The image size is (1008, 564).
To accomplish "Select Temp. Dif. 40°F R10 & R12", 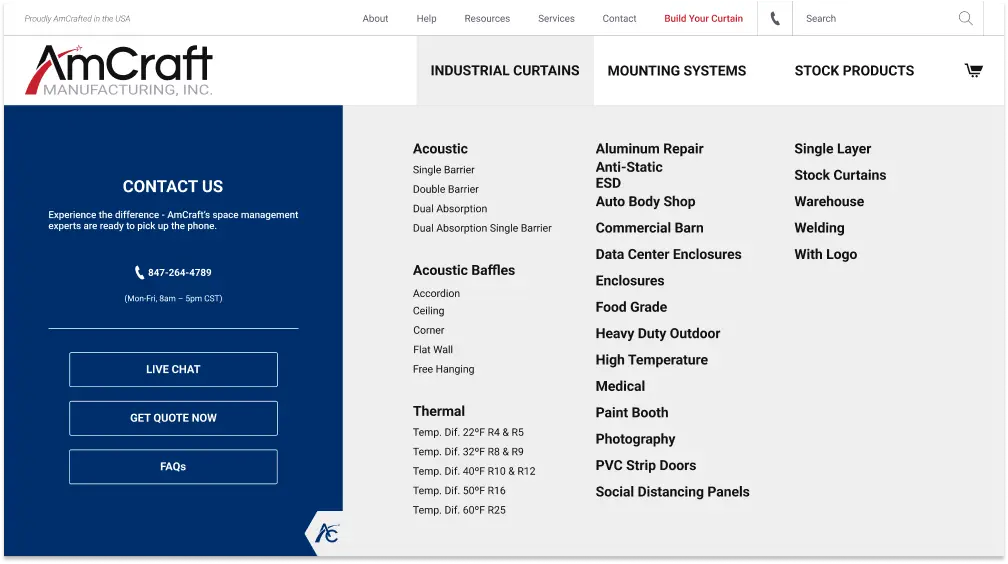I will click(474, 471).
